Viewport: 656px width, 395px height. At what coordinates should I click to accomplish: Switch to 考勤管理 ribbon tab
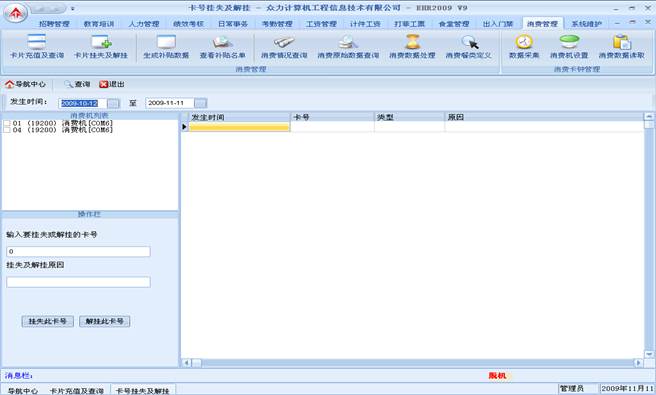pos(277,24)
